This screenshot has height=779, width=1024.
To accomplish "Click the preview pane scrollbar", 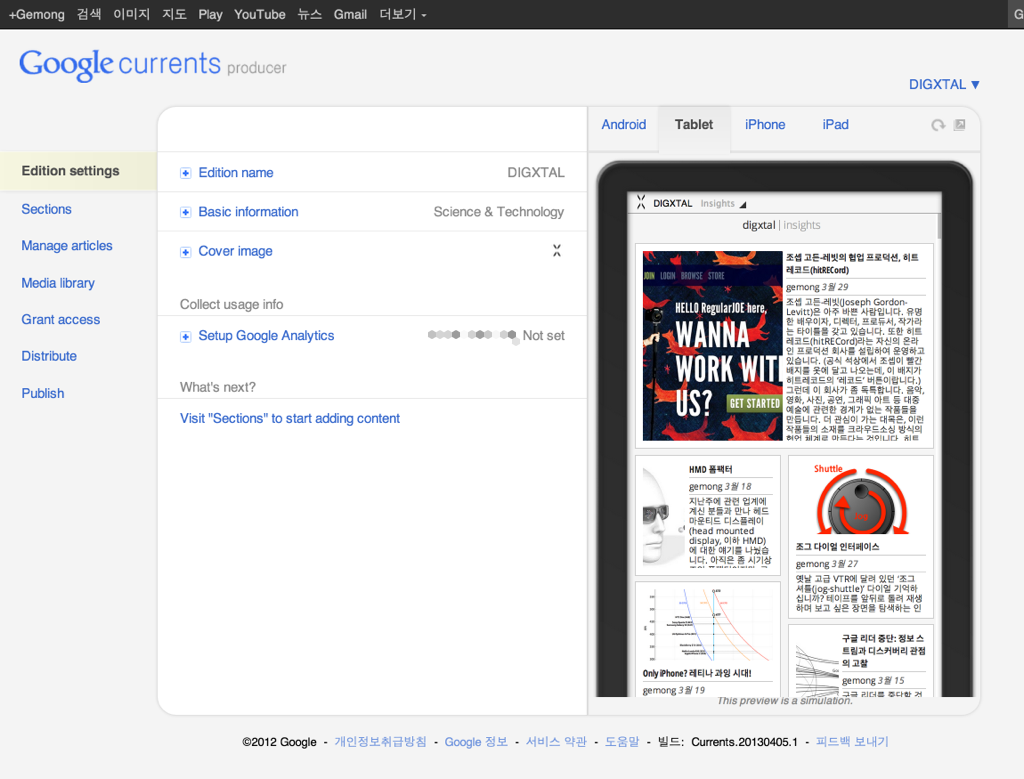I will 939,226.
